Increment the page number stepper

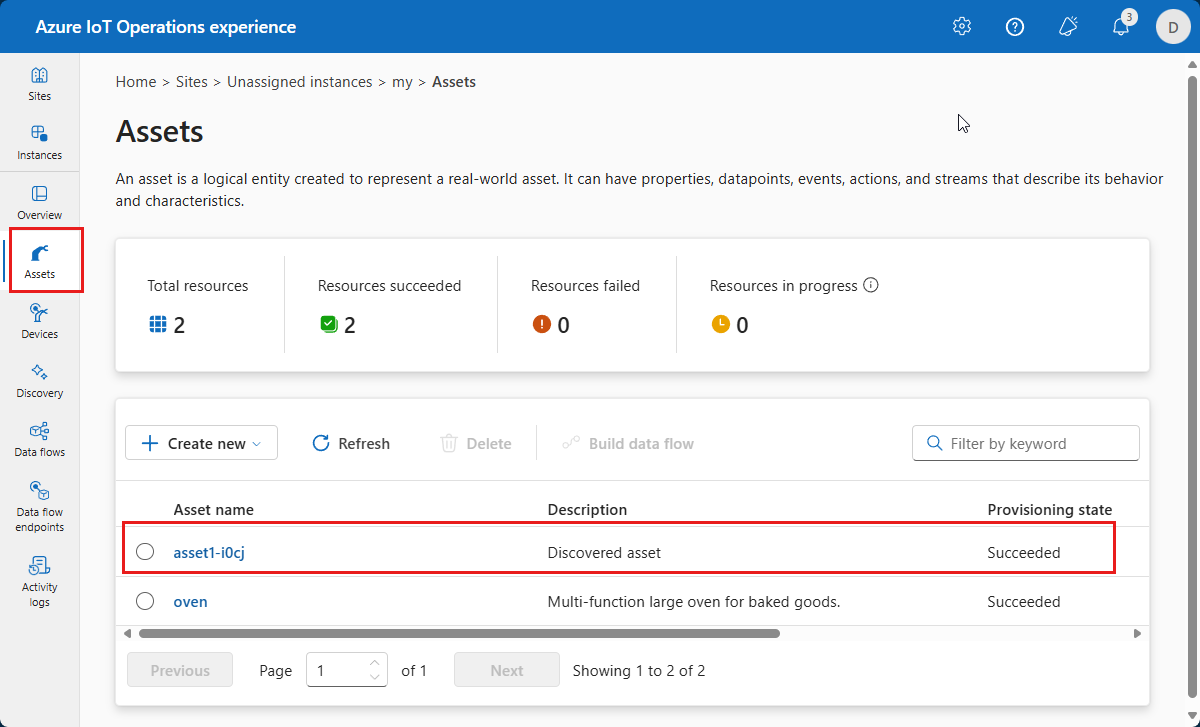pyautogui.click(x=375, y=663)
